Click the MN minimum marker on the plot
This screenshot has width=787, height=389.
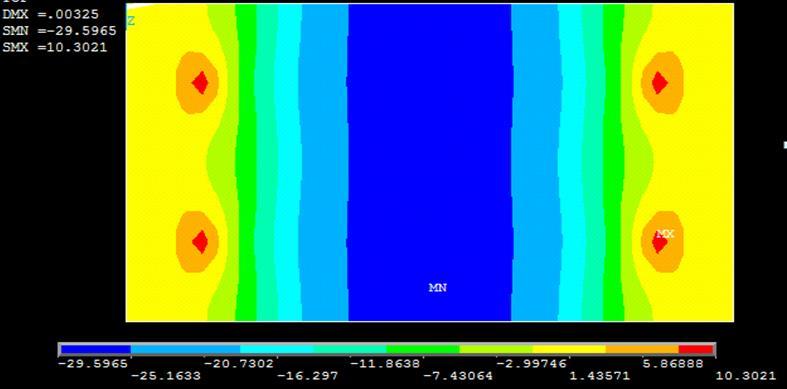pos(438,288)
